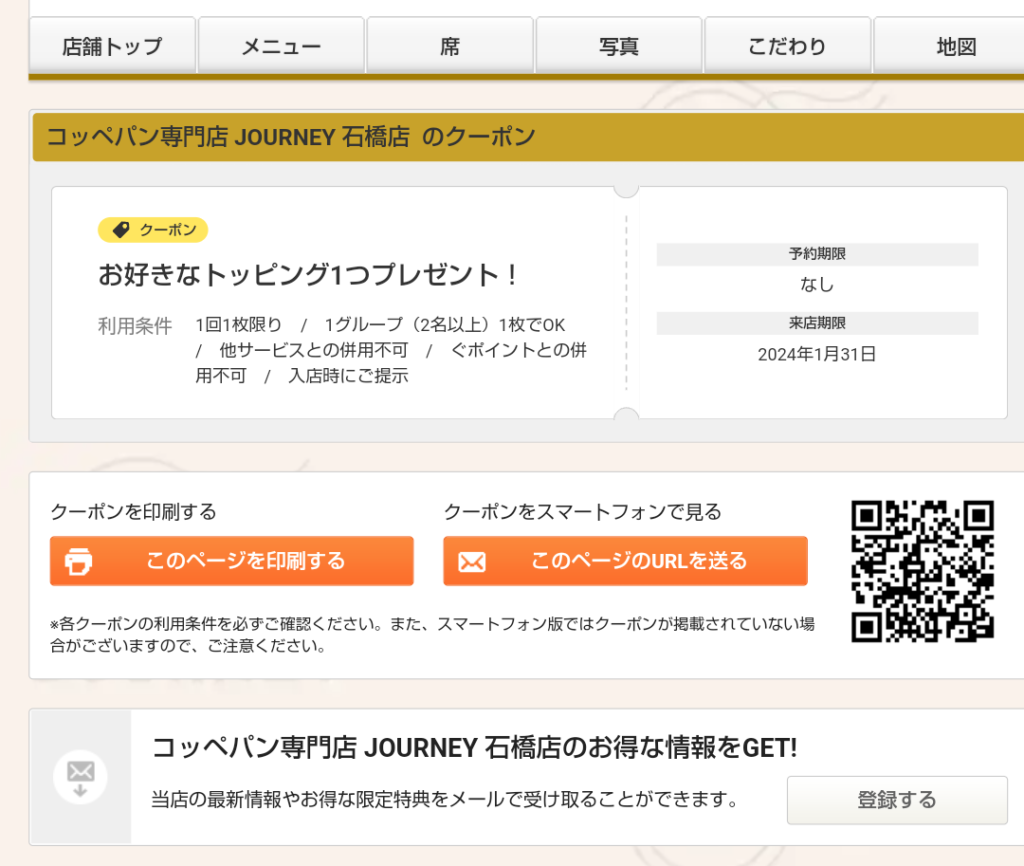Click the 登録する button
Screen dimensions: 1024x866
[897, 800]
